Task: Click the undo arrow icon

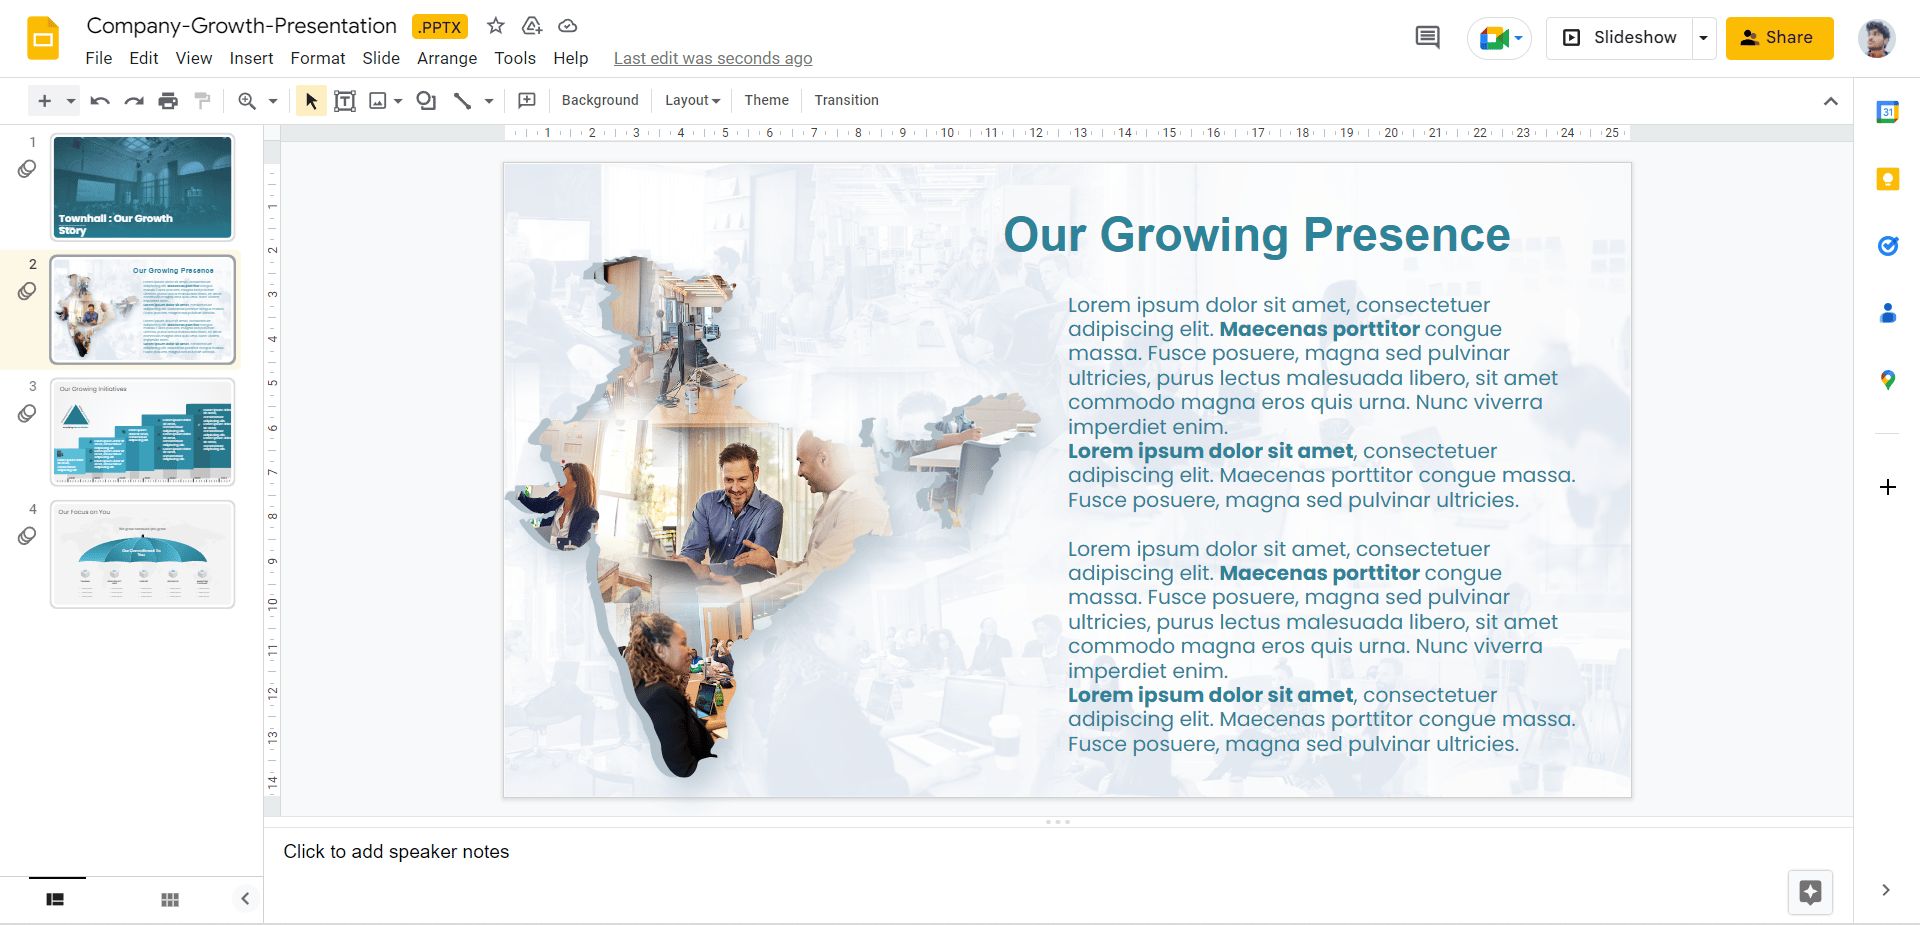Action: [100, 100]
